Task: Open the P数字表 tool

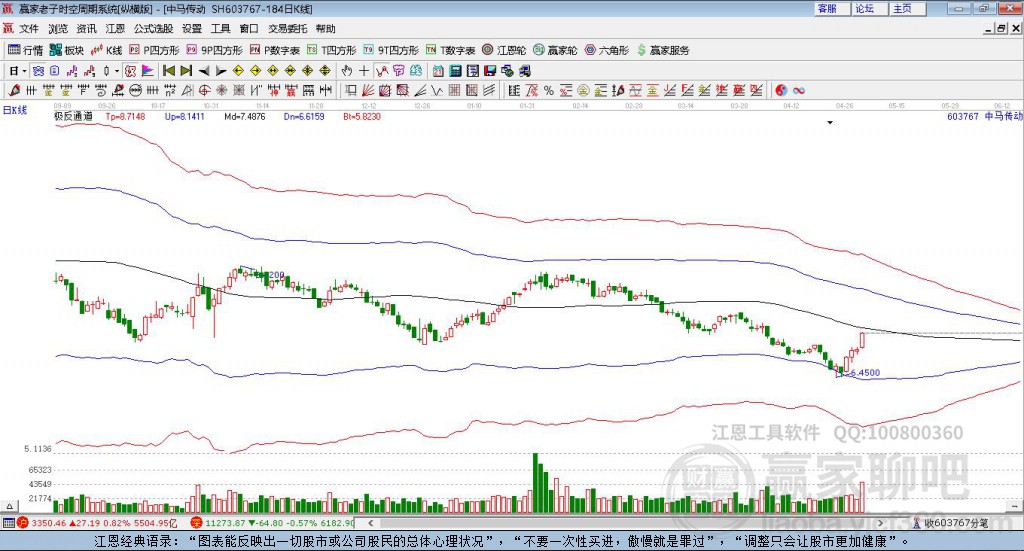Action: 275,50
